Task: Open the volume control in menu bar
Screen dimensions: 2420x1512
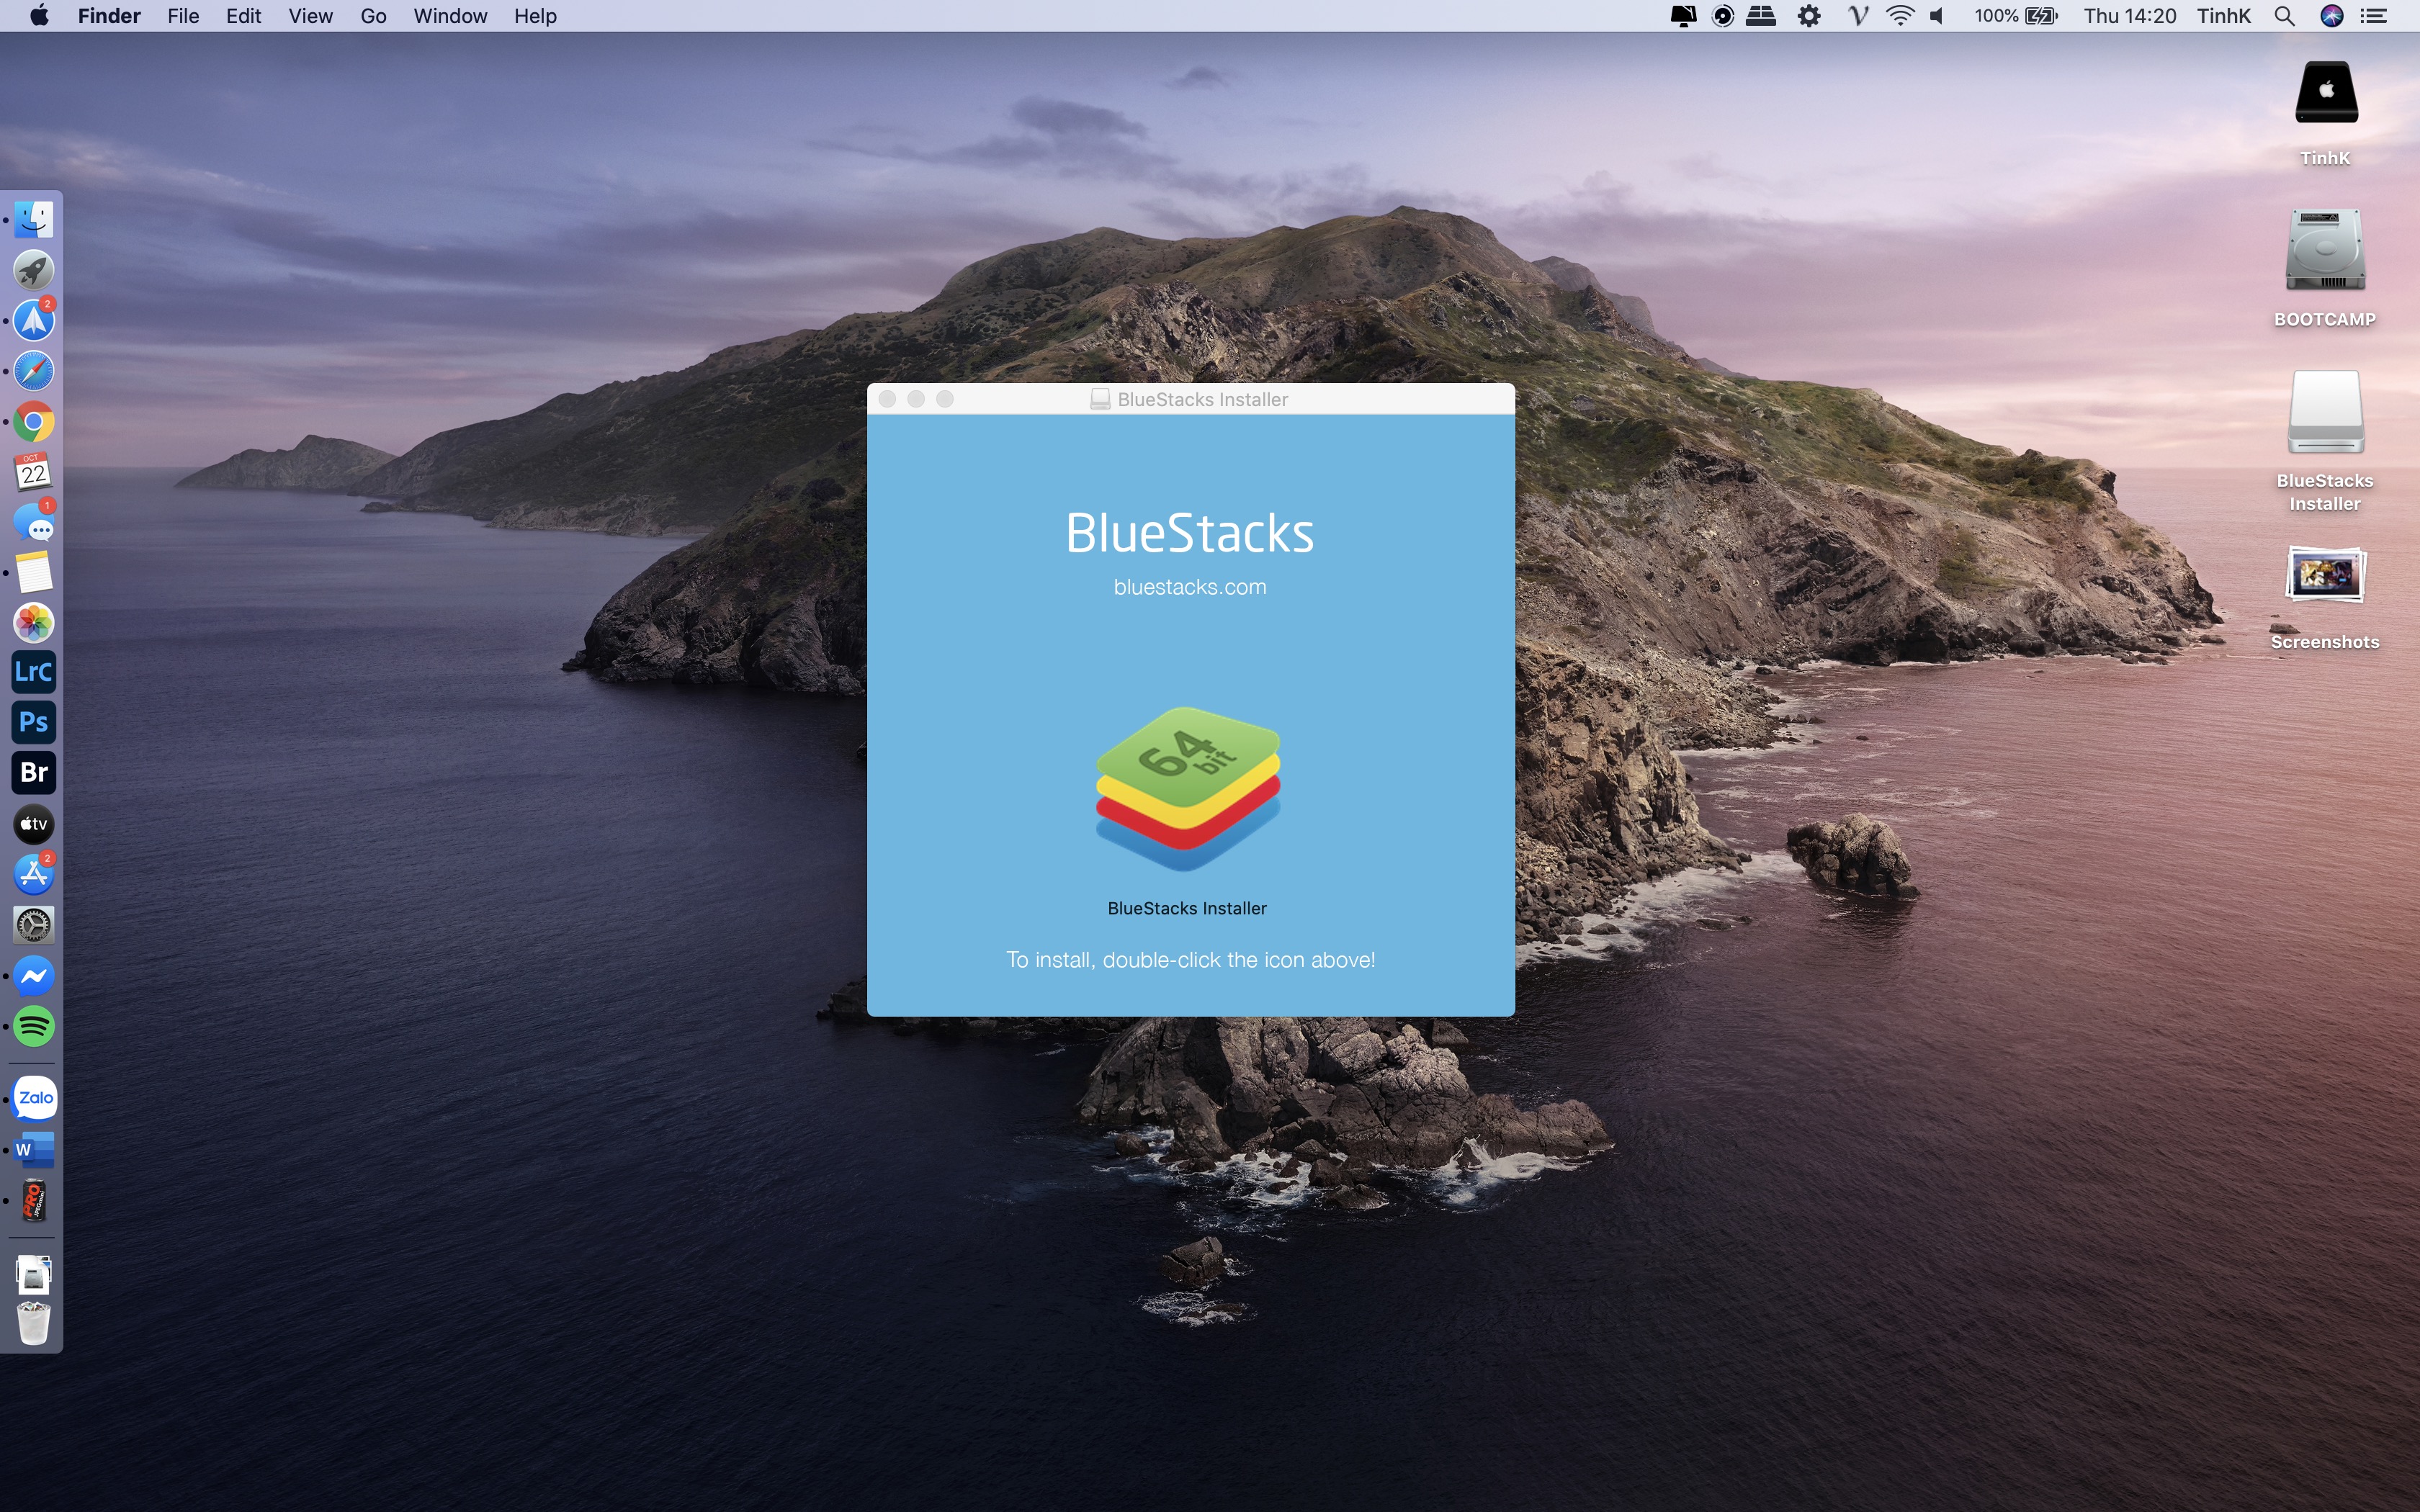Action: (x=1937, y=16)
